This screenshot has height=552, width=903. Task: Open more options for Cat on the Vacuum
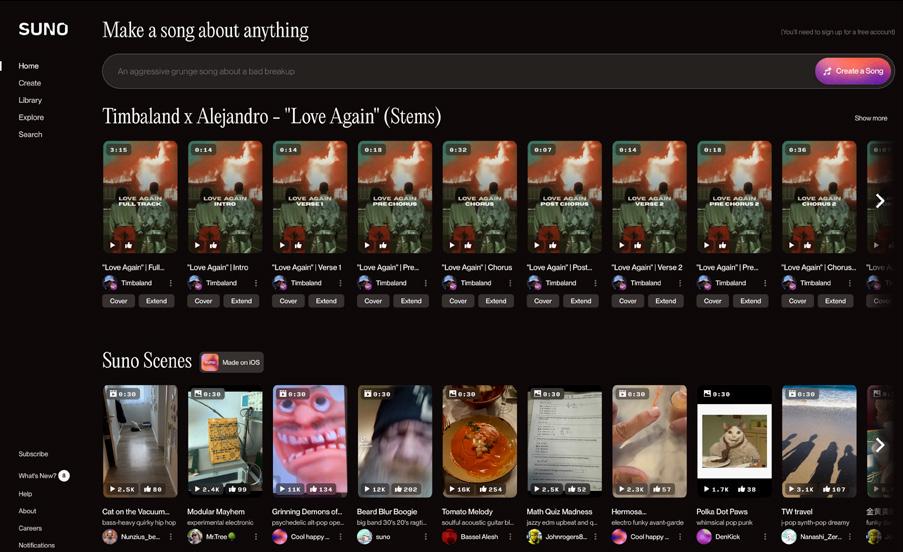click(x=170, y=536)
